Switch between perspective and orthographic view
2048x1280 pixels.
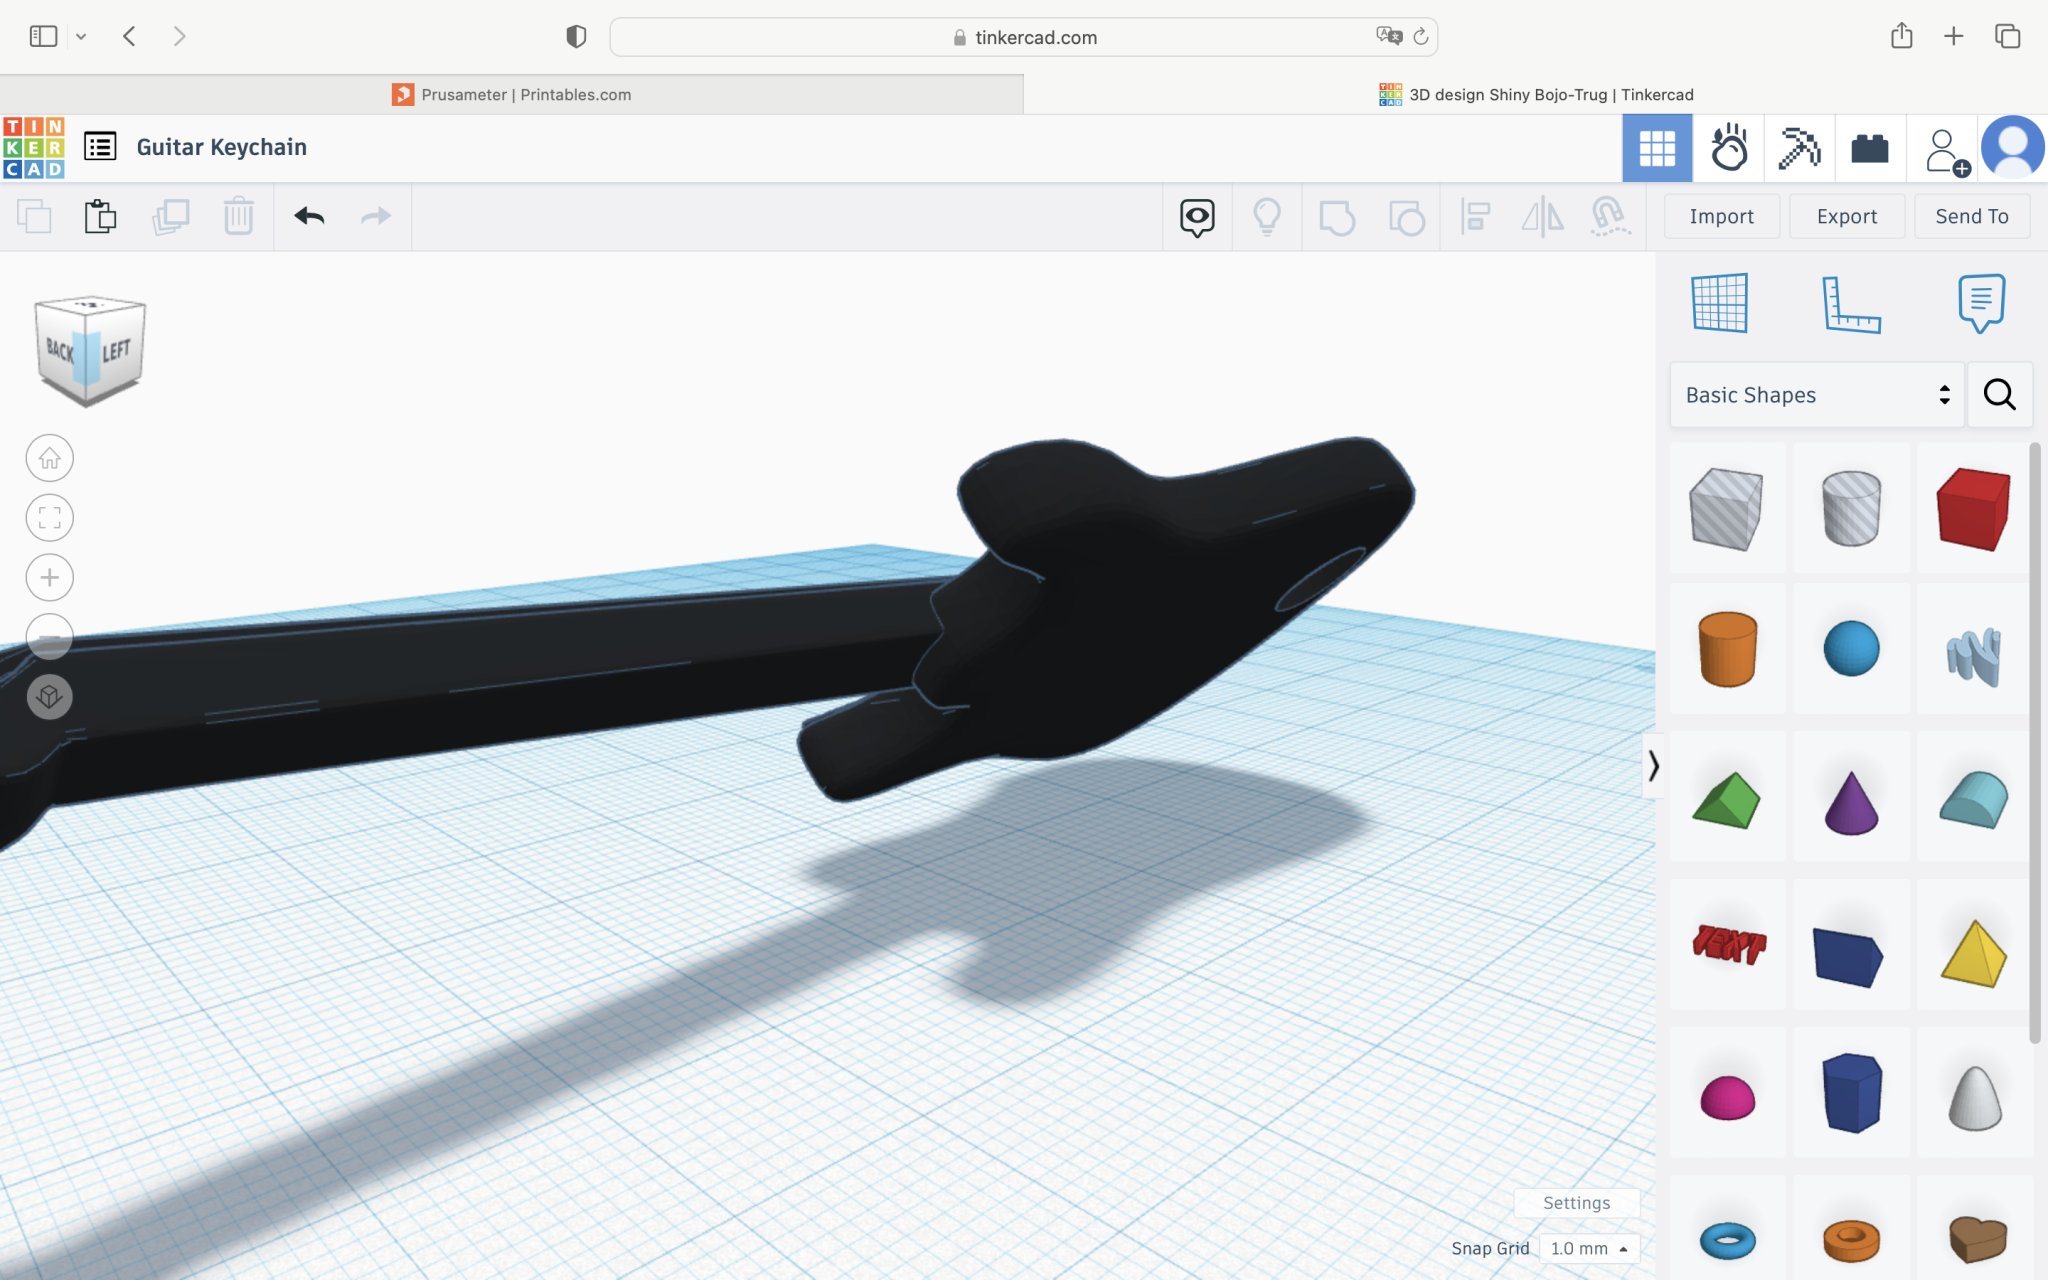coord(50,697)
